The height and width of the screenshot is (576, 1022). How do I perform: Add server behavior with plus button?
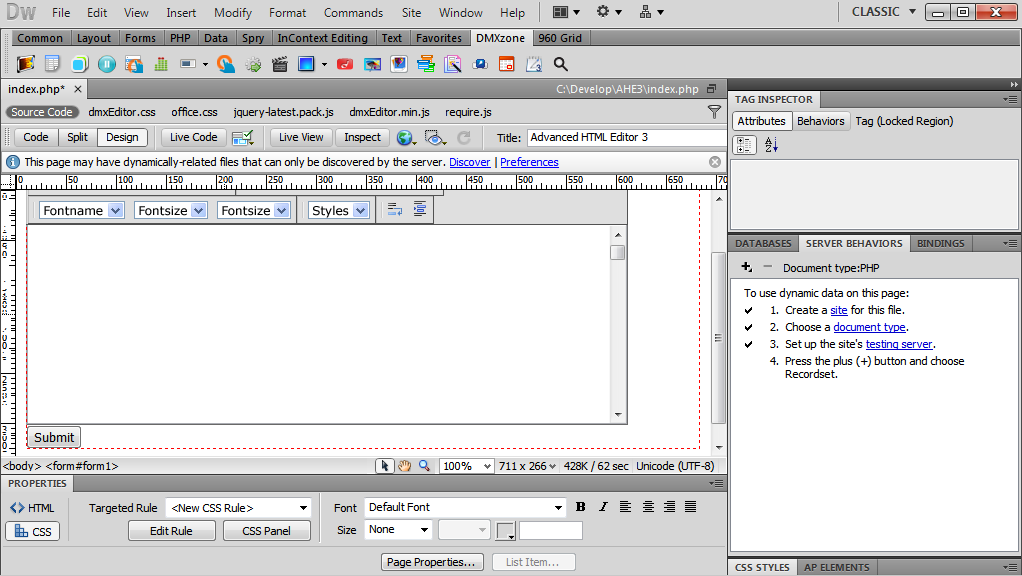click(747, 267)
